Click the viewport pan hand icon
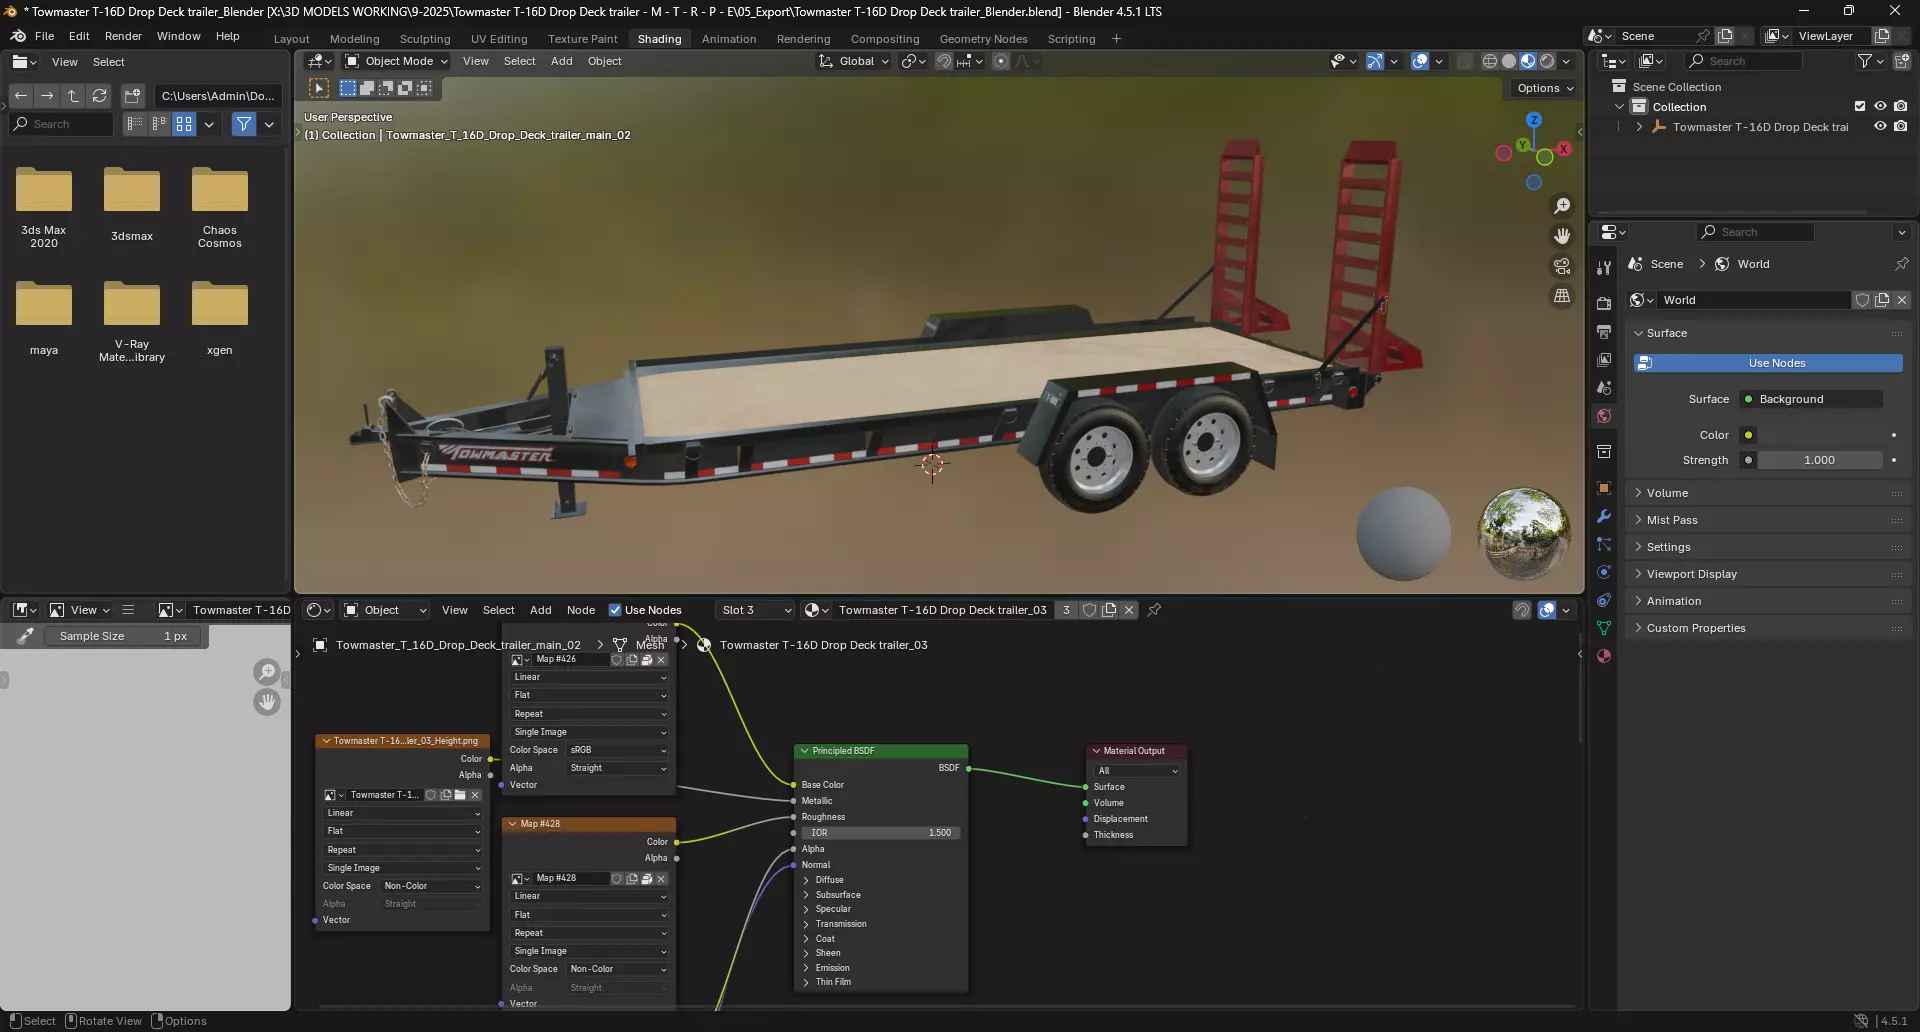Screen dimensions: 1920x1032 1562,236
